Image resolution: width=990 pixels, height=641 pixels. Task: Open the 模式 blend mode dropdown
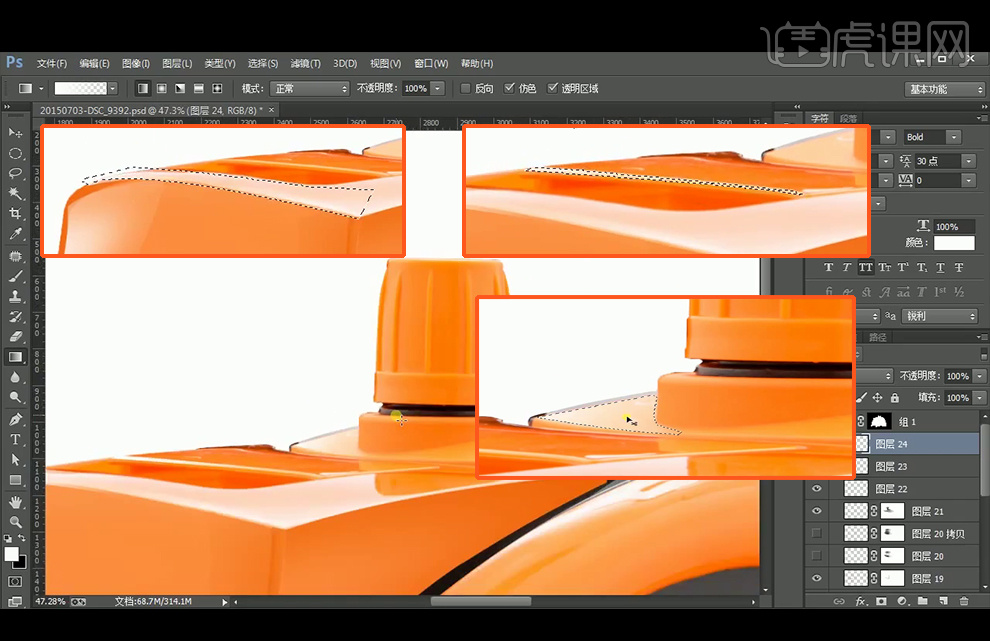pyautogui.click(x=309, y=88)
